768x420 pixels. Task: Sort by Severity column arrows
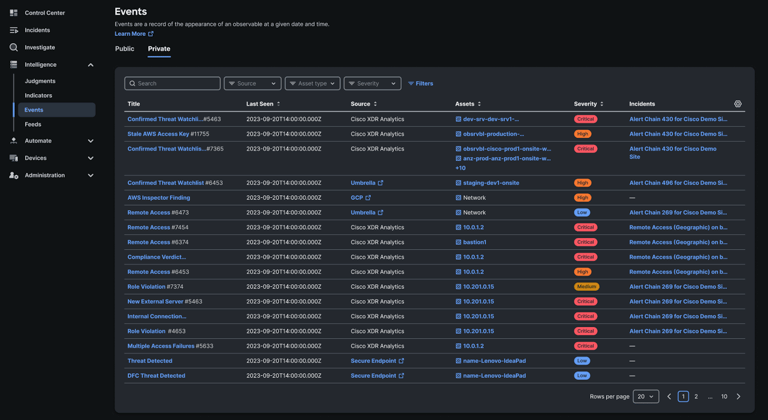(601, 104)
